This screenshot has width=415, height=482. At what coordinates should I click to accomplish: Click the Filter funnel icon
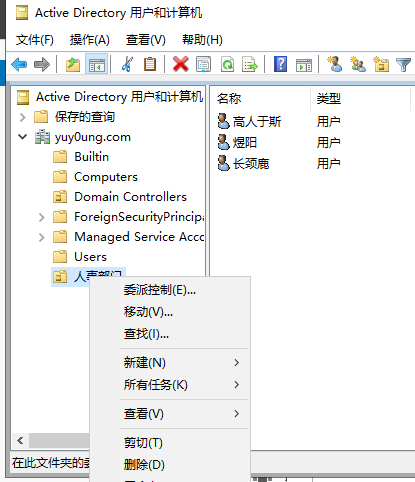point(403,65)
